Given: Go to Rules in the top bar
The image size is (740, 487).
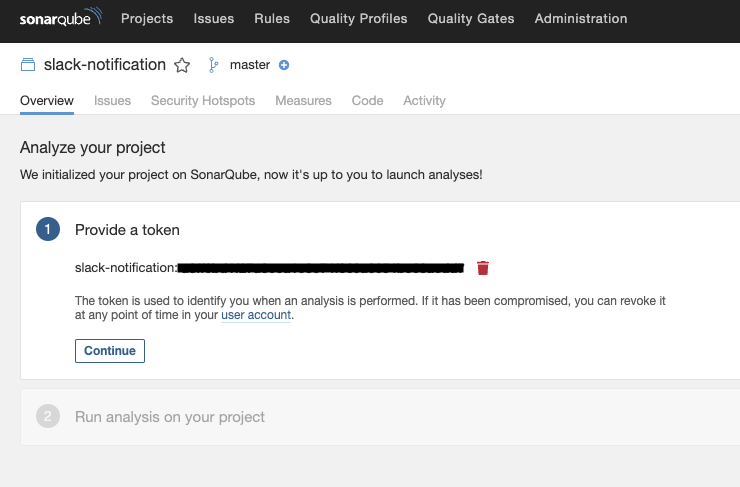Looking at the screenshot, I should tap(272, 18).
